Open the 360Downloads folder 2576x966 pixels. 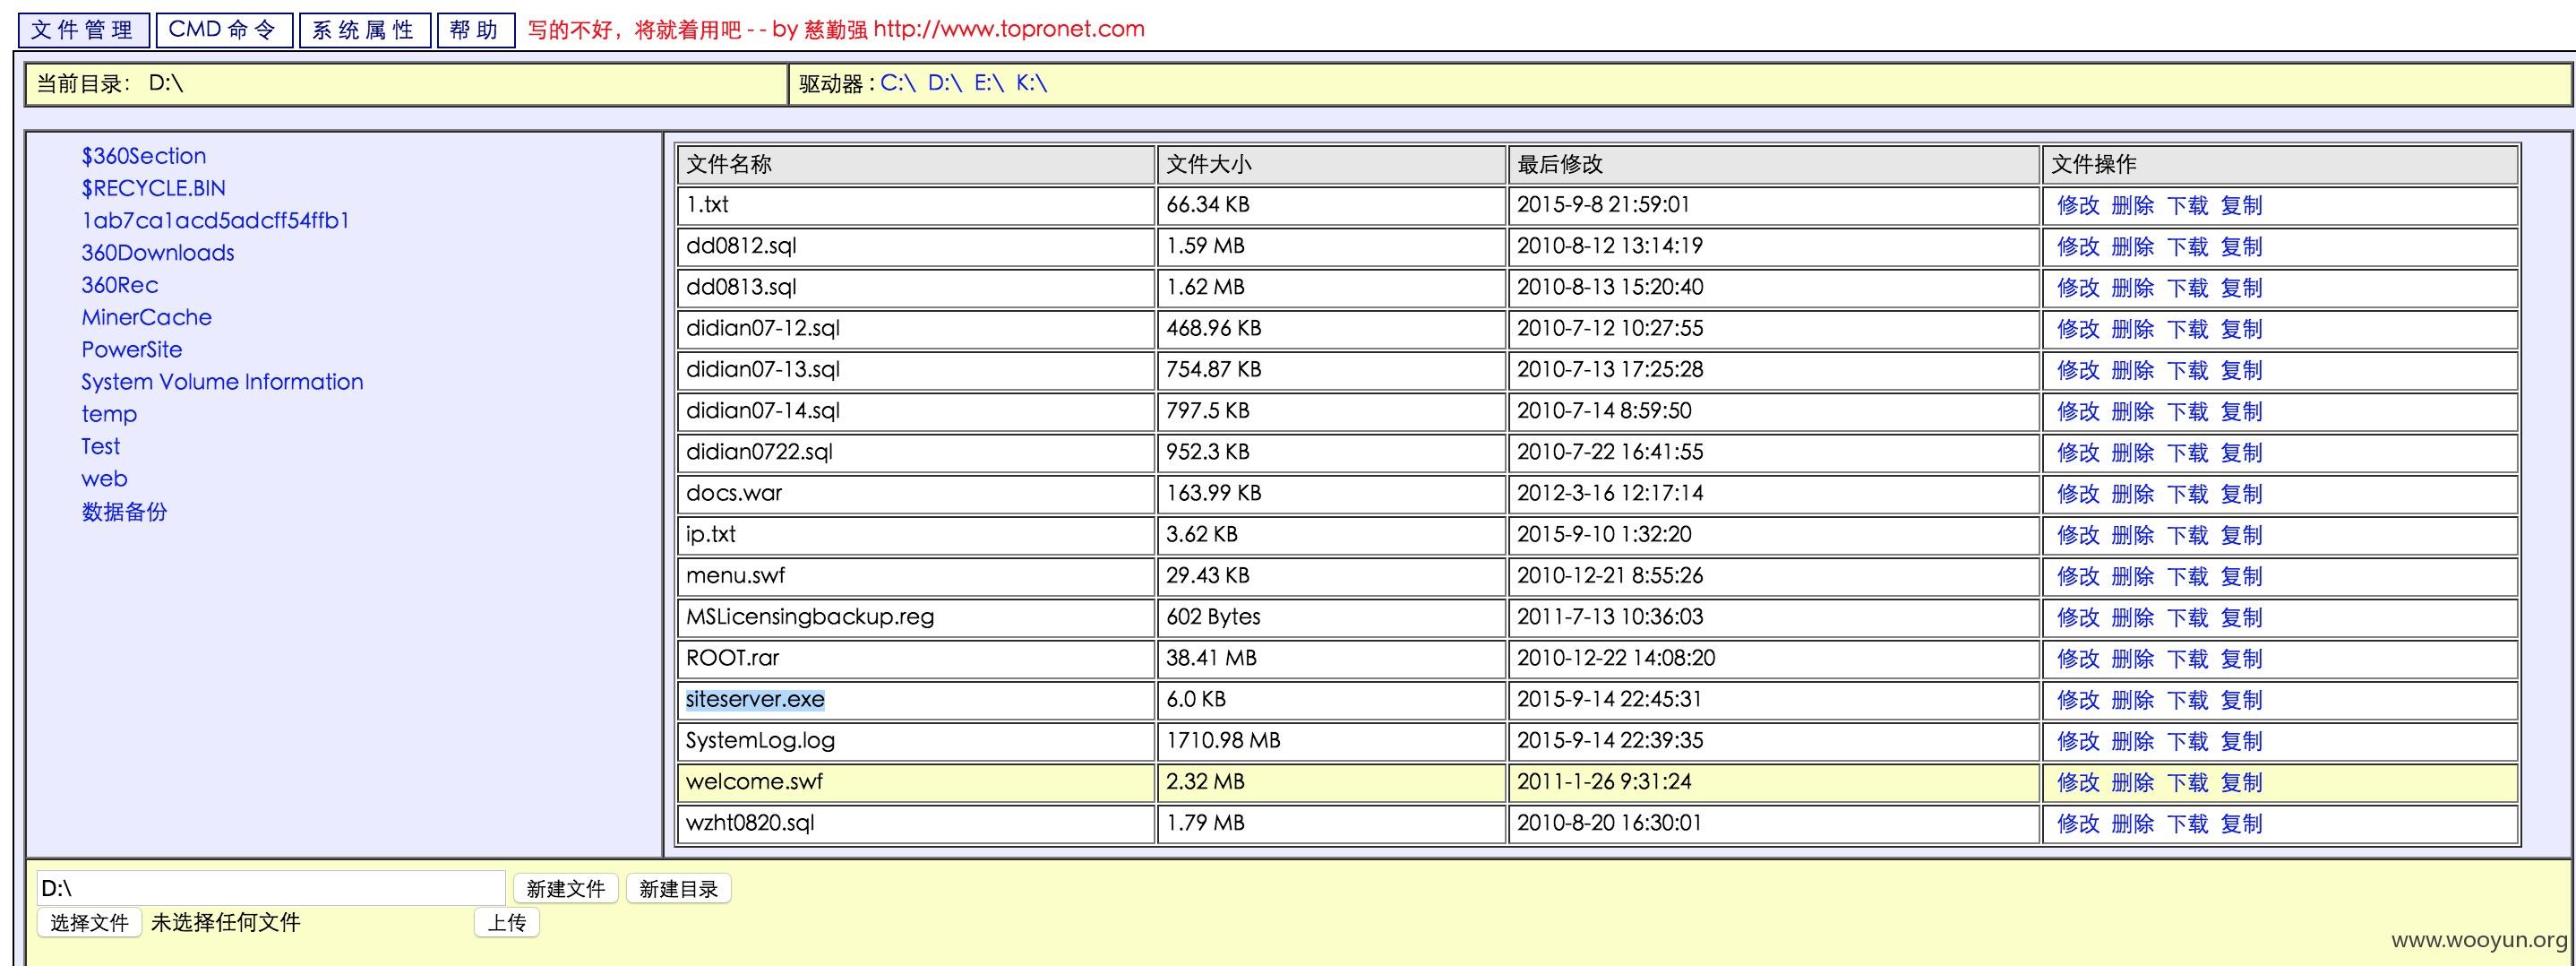point(158,253)
